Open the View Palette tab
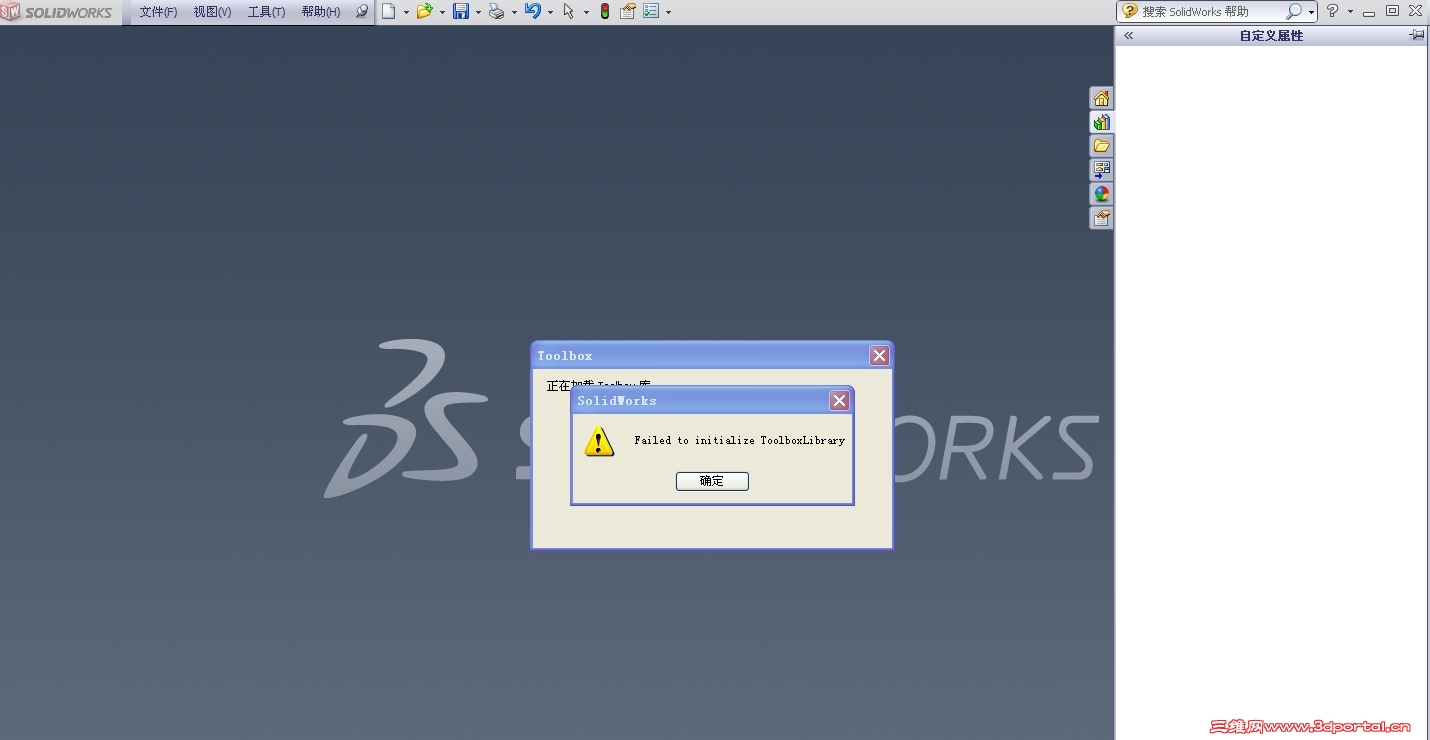Screen dimensions: 1430x740 1101,170
